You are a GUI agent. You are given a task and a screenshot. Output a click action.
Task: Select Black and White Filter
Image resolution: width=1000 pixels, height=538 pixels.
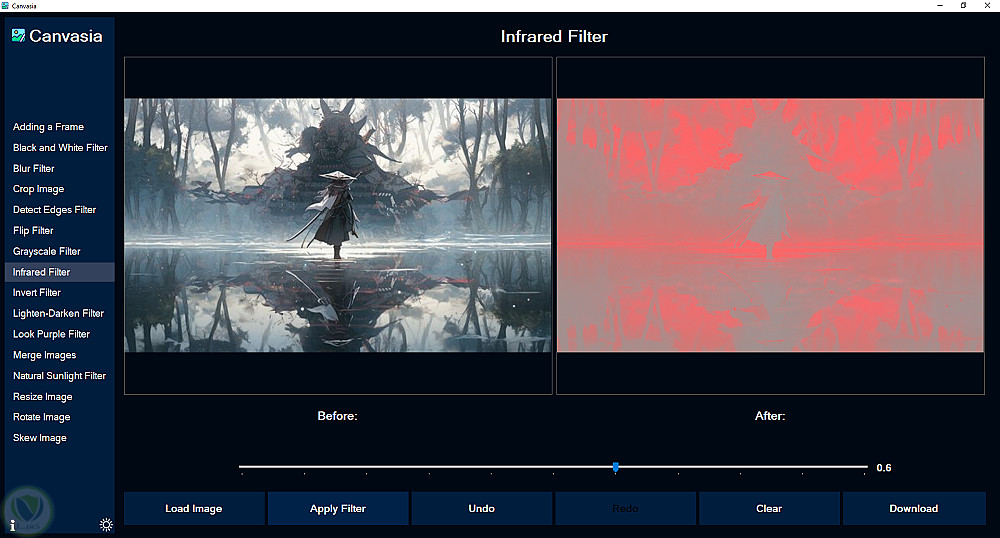tap(60, 147)
